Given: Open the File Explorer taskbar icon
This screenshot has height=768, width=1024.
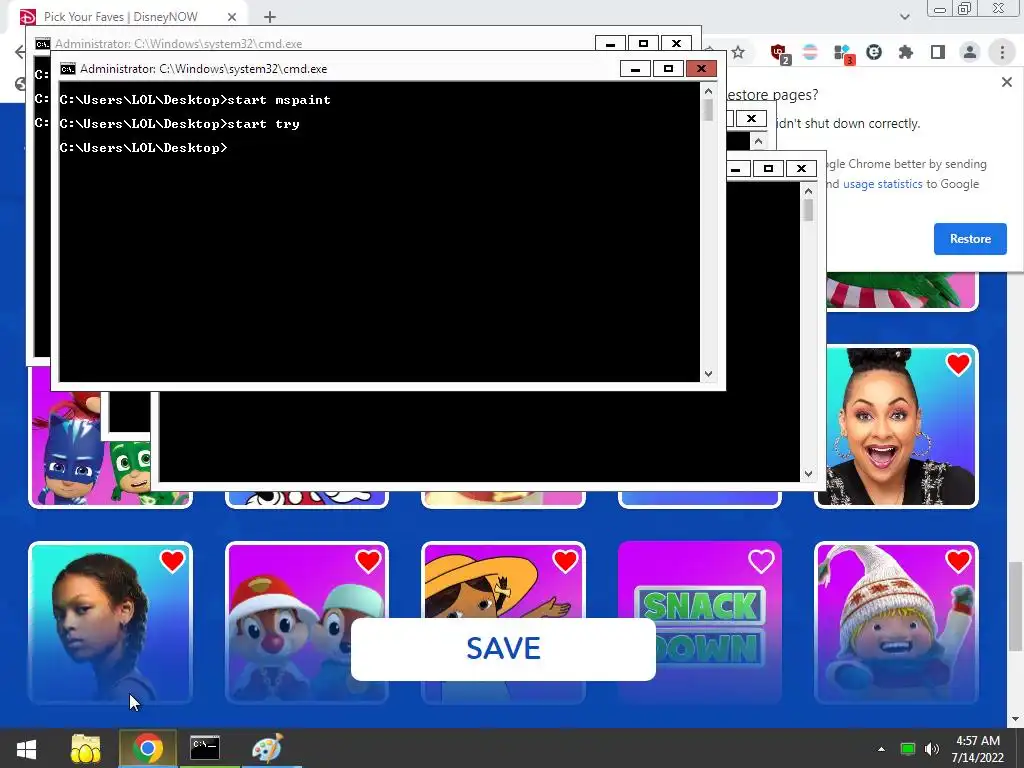Looking at the screenshot, I should pos(86,748).
